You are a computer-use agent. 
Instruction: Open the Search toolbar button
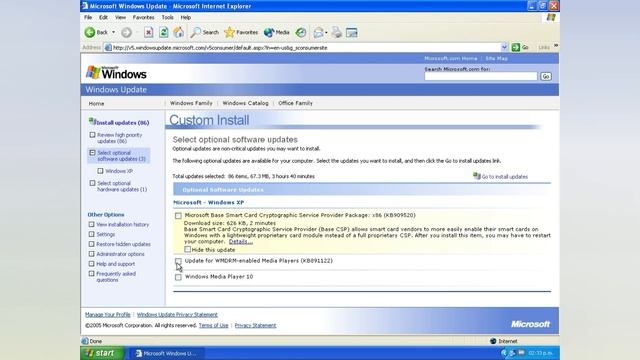click(205, 32)
